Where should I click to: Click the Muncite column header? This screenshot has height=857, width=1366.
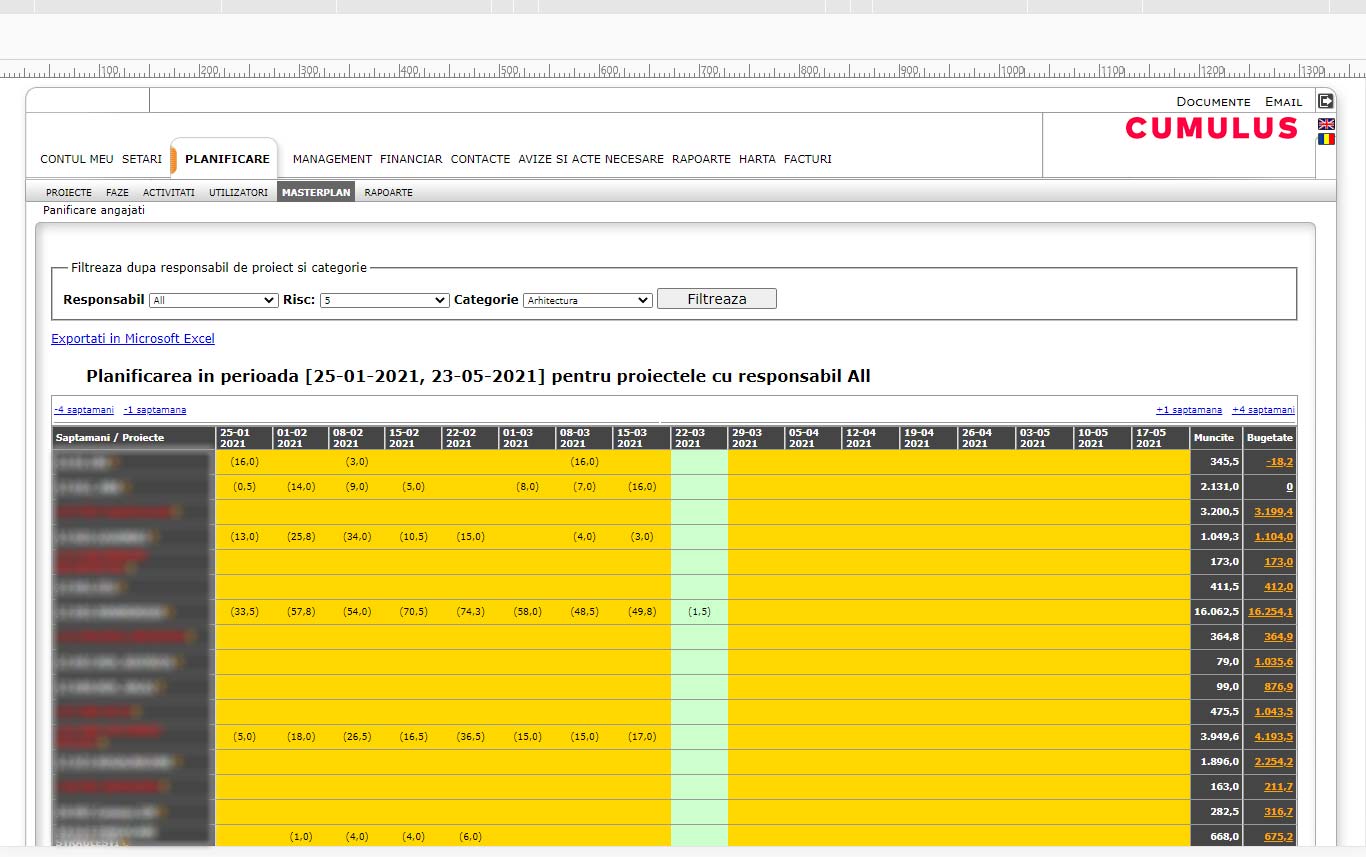[1214, 438]
